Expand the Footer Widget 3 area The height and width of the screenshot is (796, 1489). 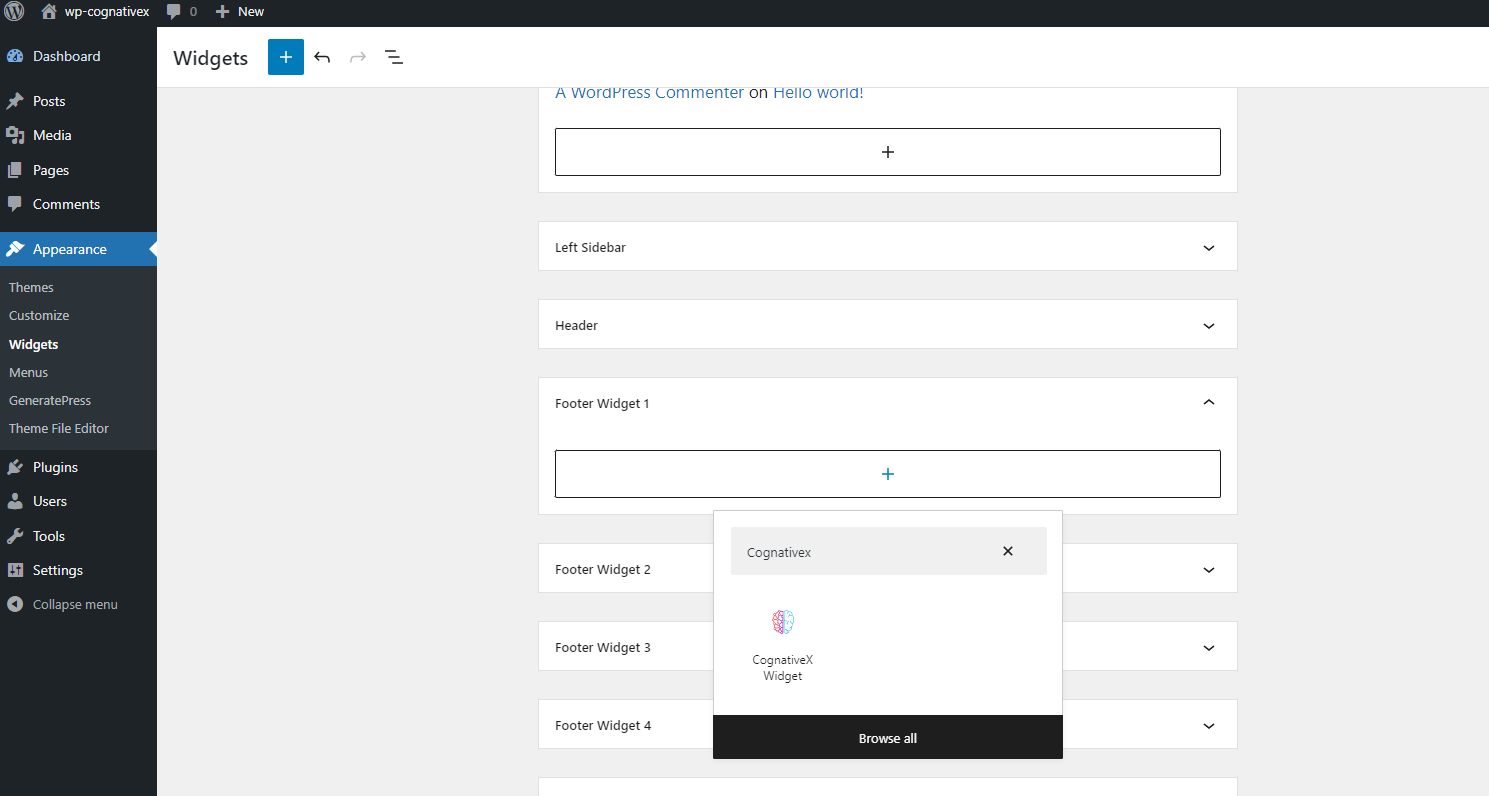(x=1209, y=647)
